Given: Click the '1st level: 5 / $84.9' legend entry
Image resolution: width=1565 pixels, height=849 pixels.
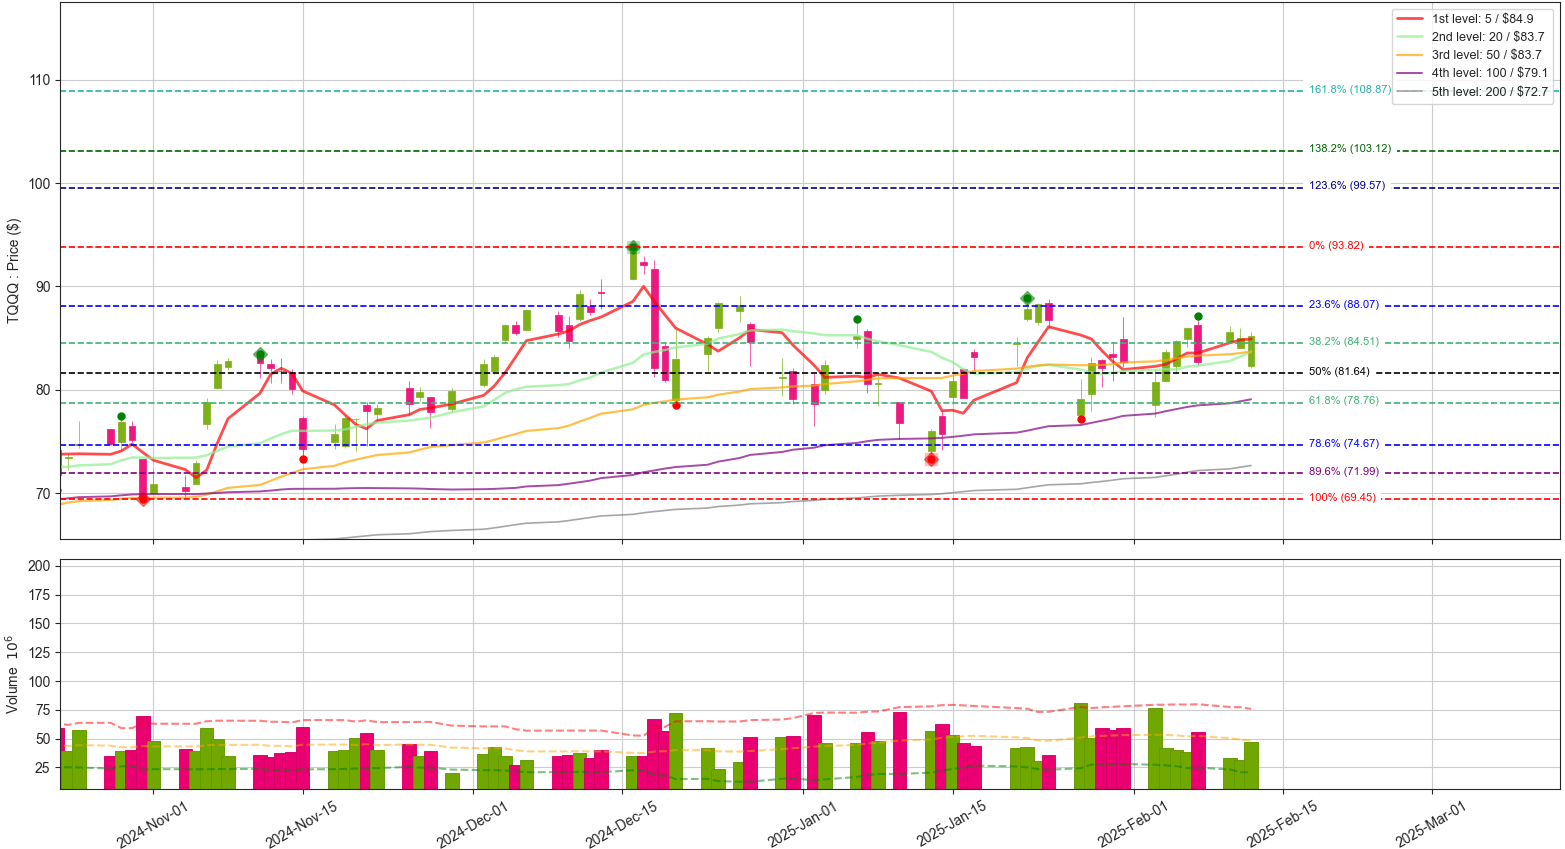Looking at the screenshot, I should (1474, 19).
